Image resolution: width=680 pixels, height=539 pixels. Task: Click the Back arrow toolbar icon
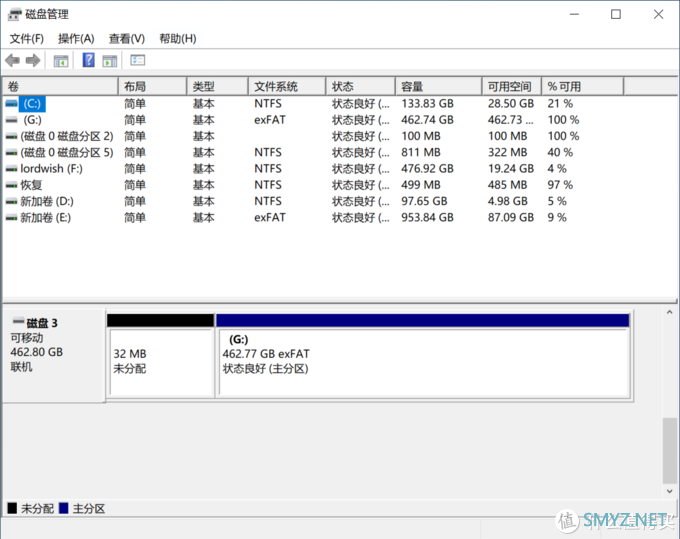click(x=13, y=60)
